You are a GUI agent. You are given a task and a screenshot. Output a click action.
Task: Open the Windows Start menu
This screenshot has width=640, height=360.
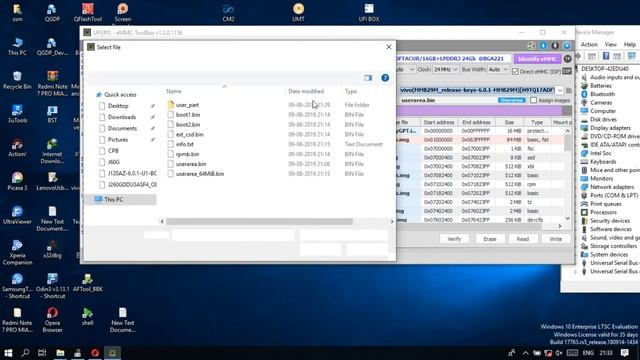(8, 353)
